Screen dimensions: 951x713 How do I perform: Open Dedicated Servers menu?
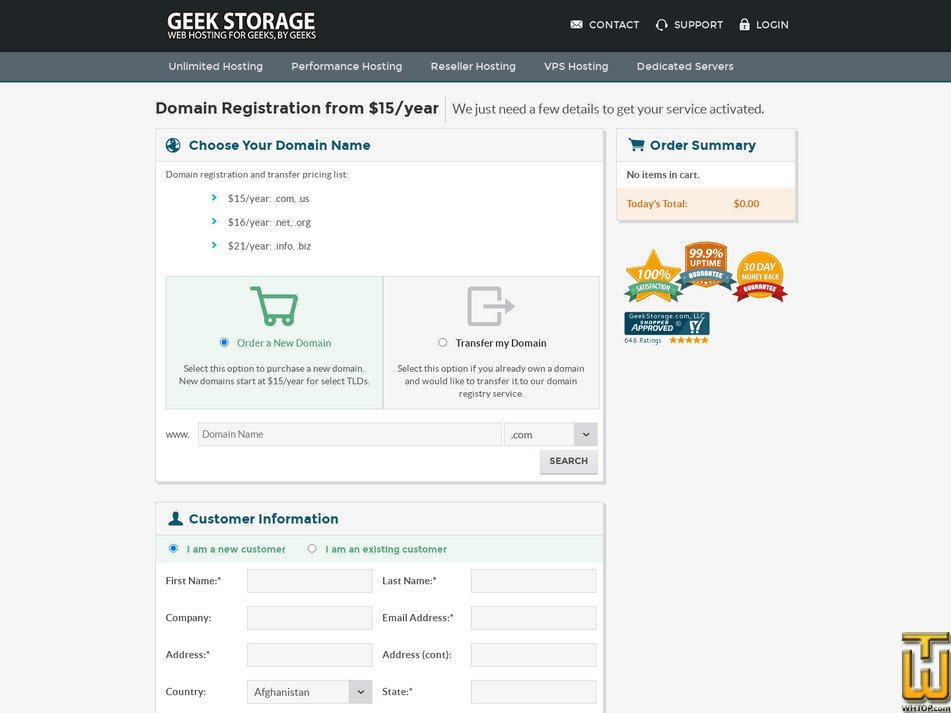[685, 67]
